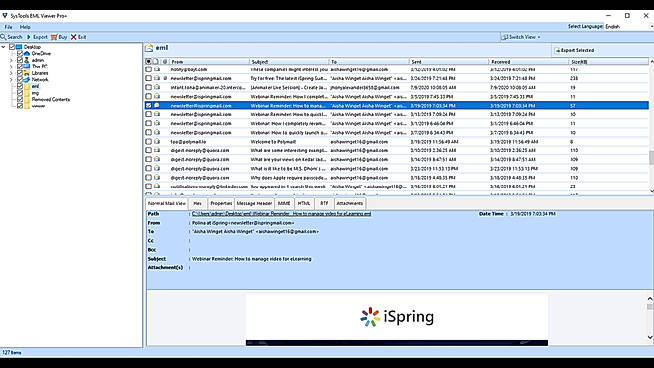
Task: Switch to HTML tab
Action: pyautogui.click(x=304, y=203)
